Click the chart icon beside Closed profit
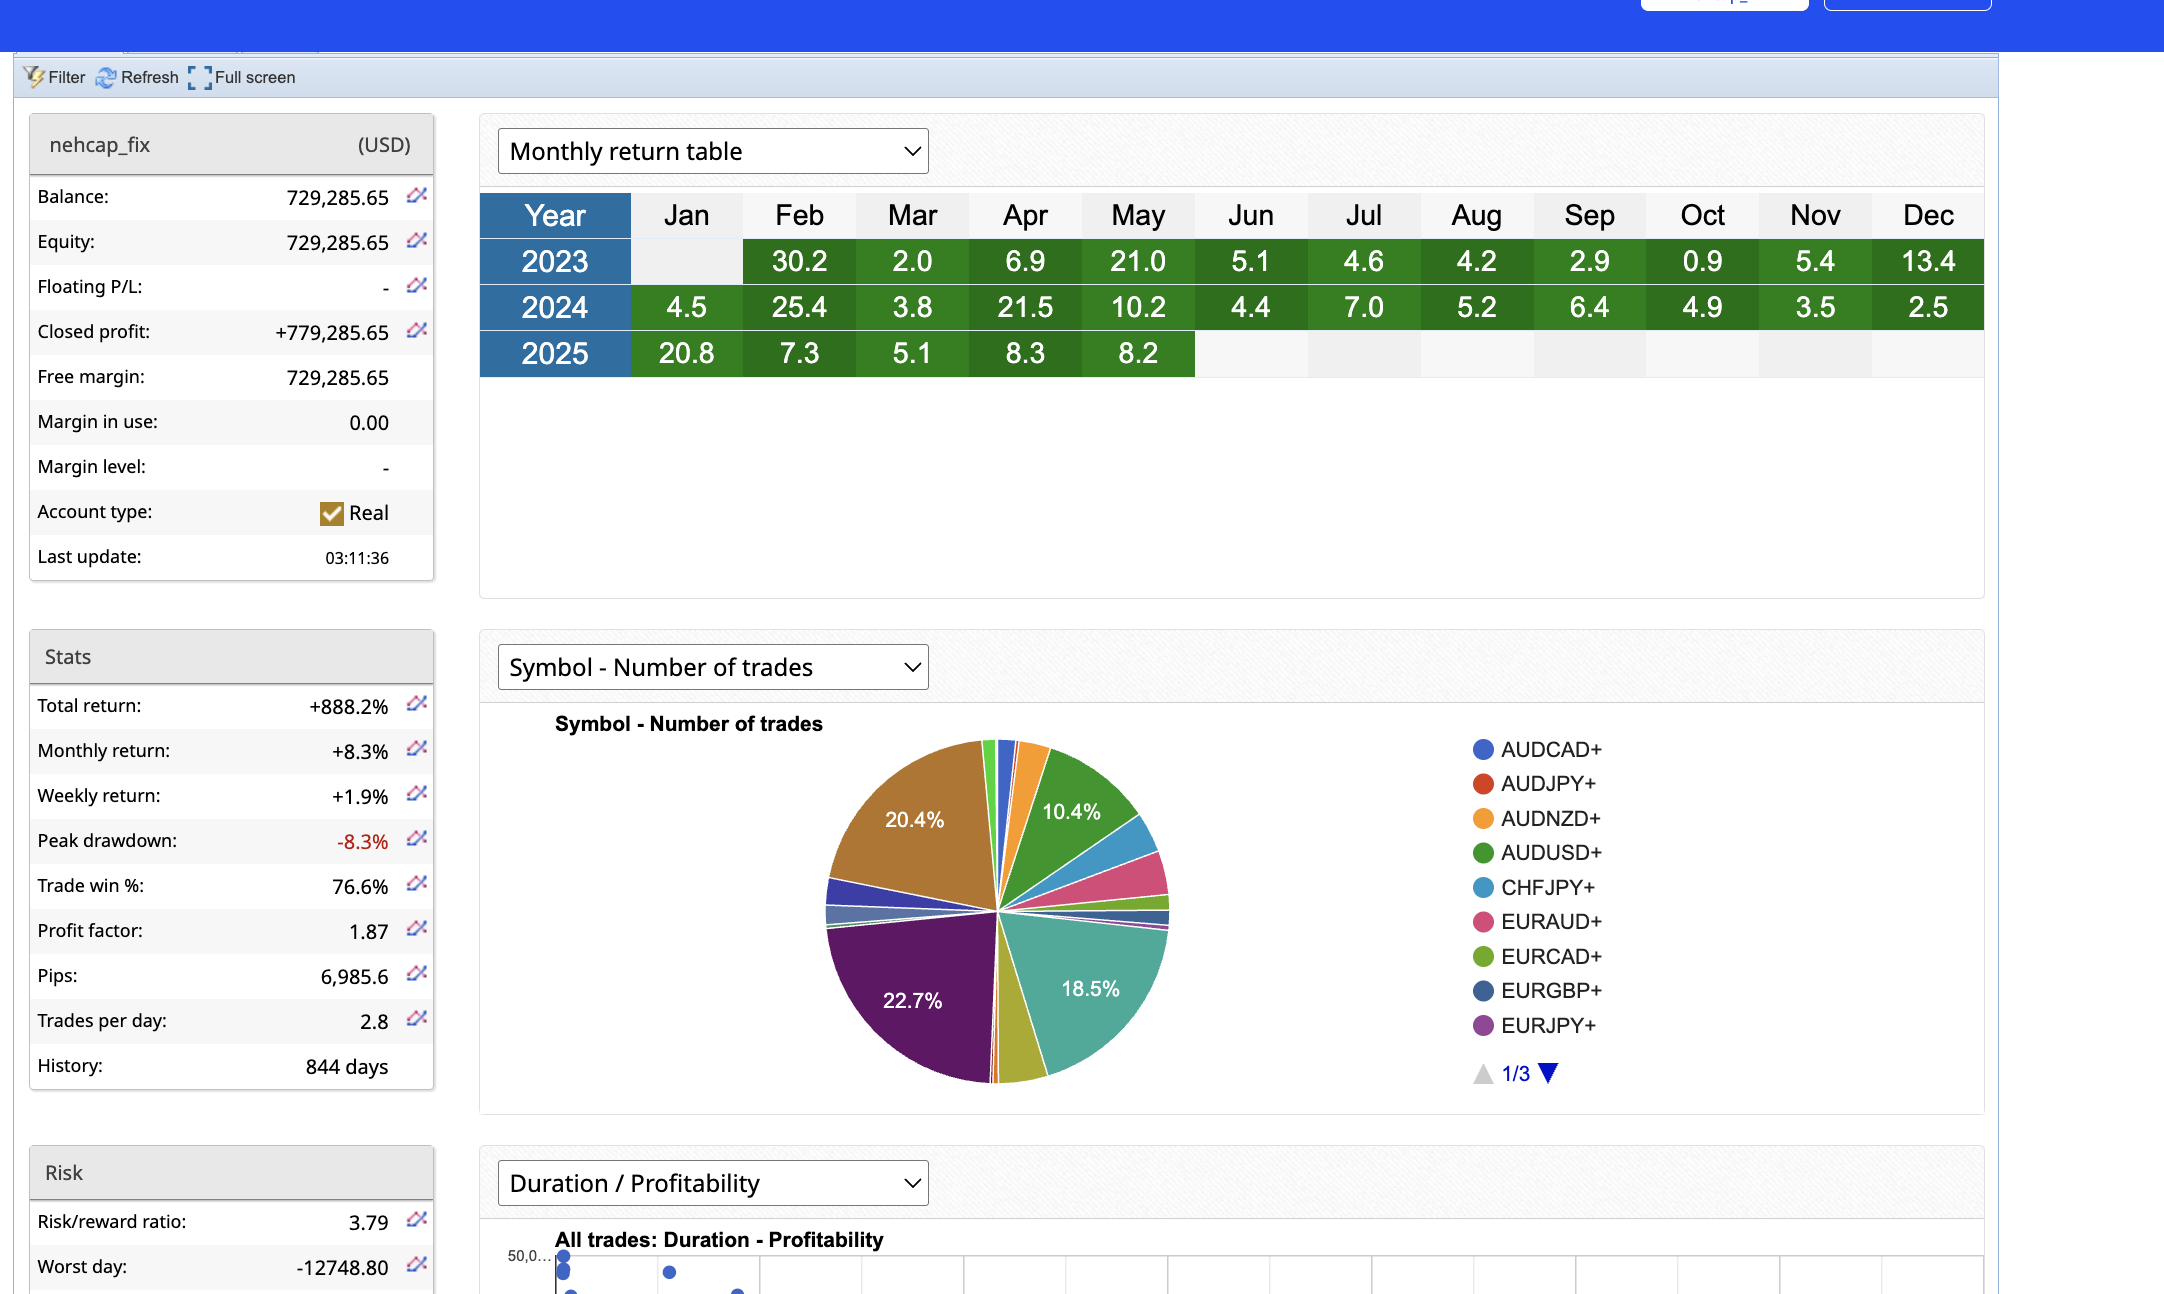Screen dimensions: 2164x1294 pyautogui.click(x=417, y=331)
